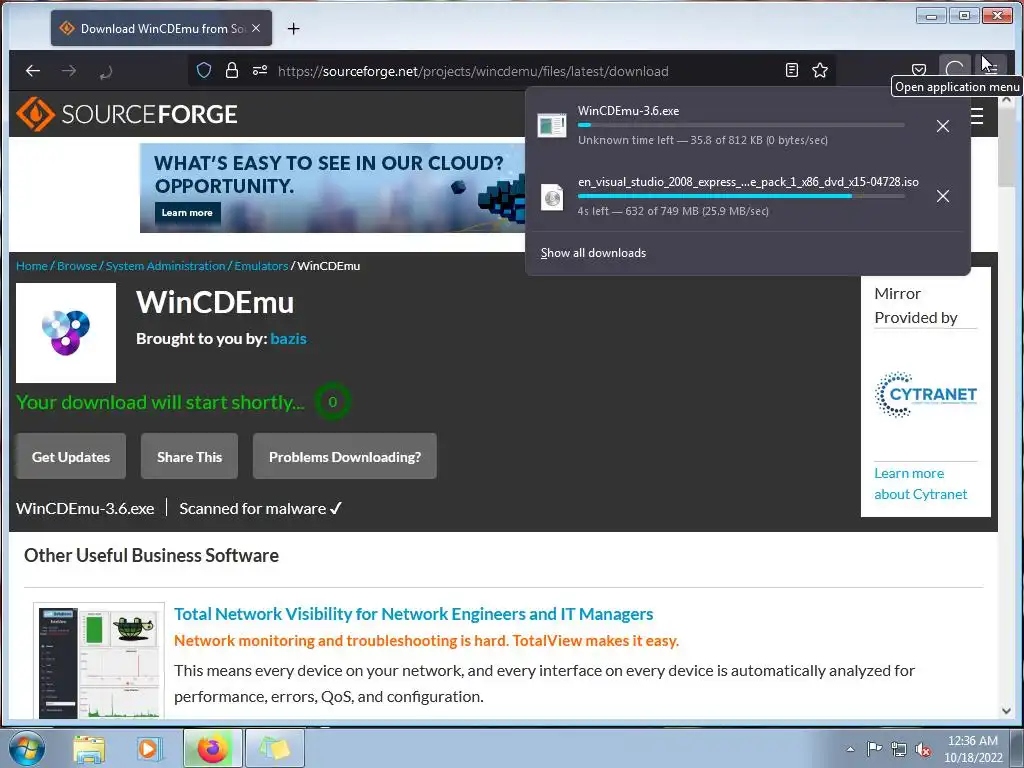Open Total Network Visibility article title
Image resolution: width=1024 pixels, height=768 pixels.
tap(413, 614)
